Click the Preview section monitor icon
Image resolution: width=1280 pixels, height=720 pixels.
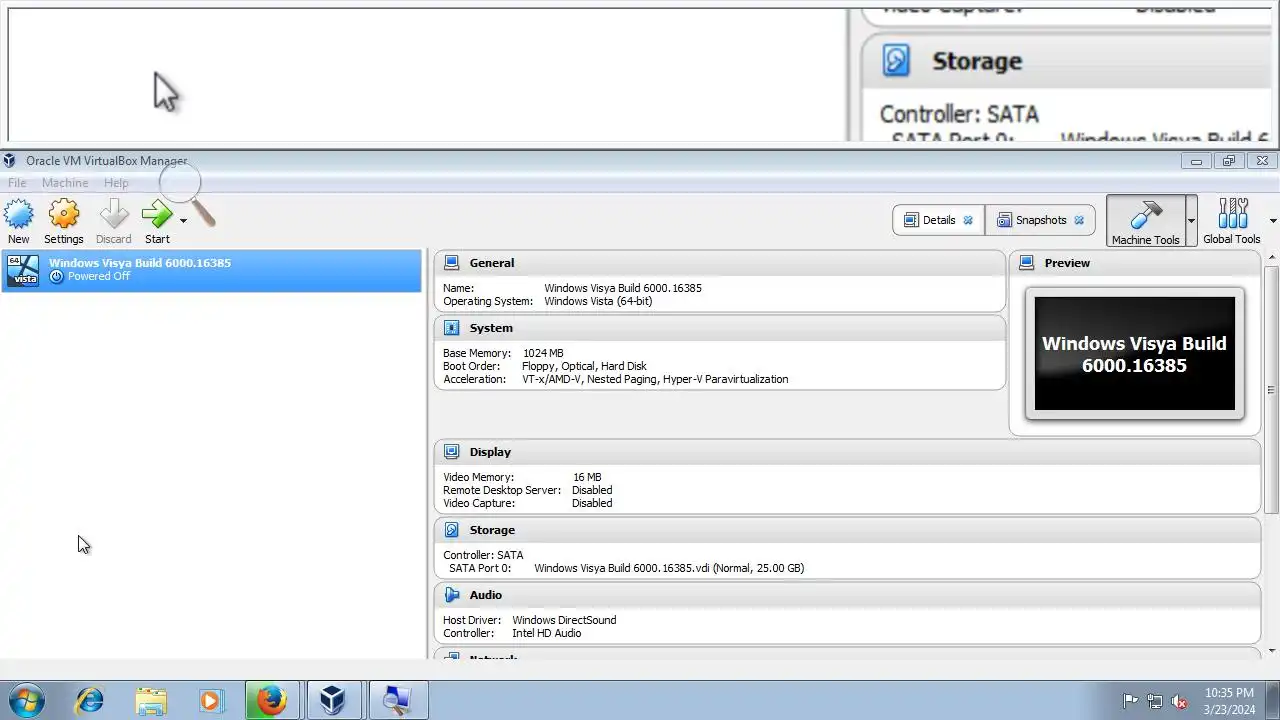coord(1026,263)
